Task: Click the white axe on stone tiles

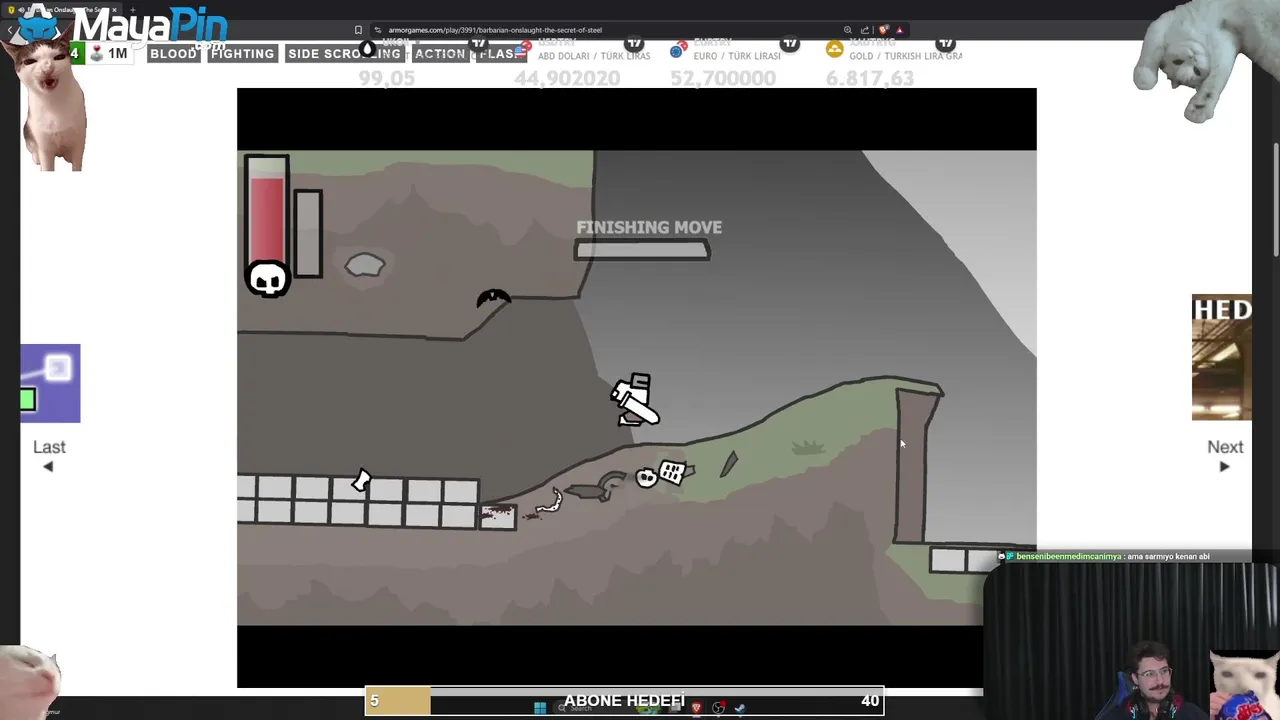Action: (360, 481)
